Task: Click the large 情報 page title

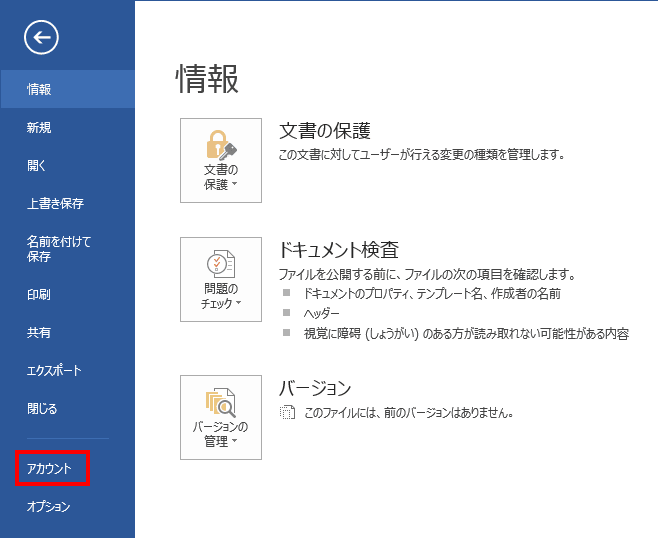Action: coord(207,79)
